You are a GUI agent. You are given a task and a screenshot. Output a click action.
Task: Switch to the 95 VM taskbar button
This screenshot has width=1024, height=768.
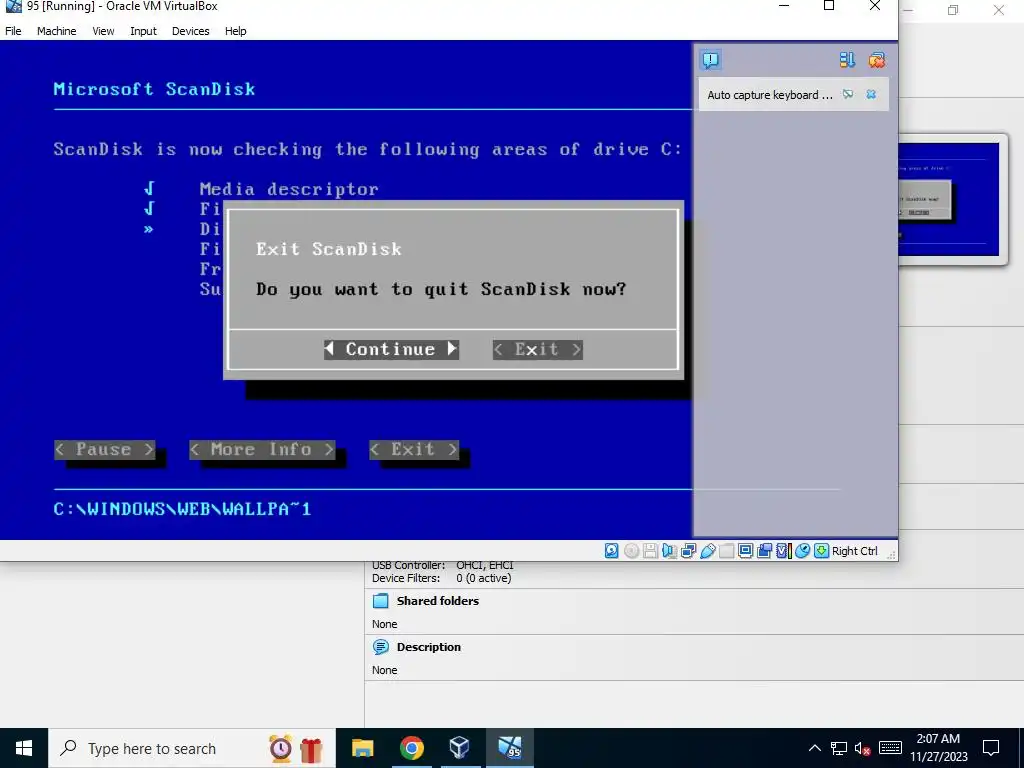(509, 748)
